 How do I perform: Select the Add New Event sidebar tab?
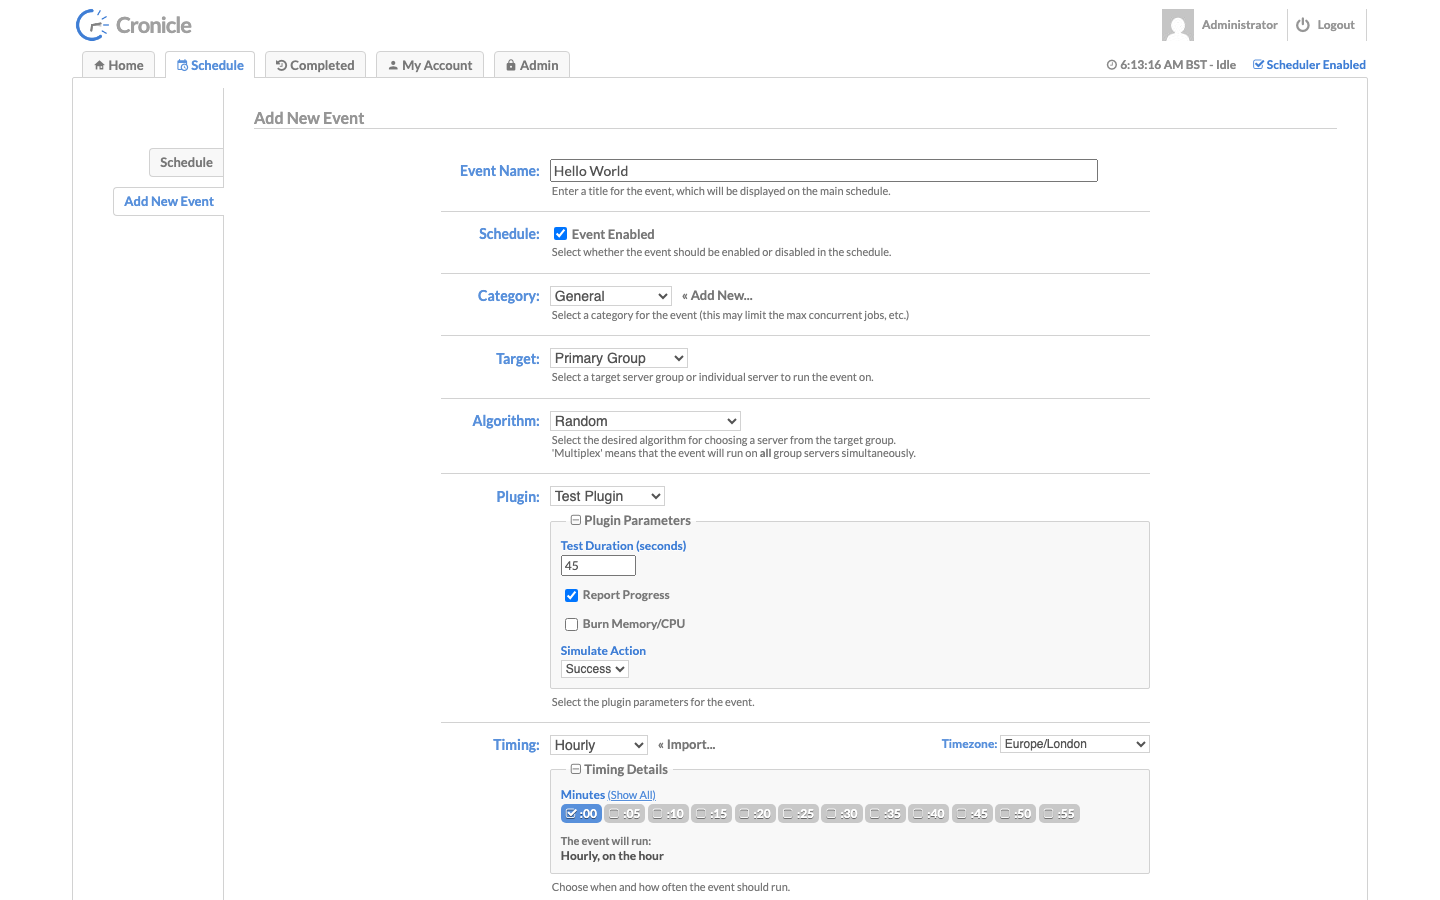click(169, 201)
